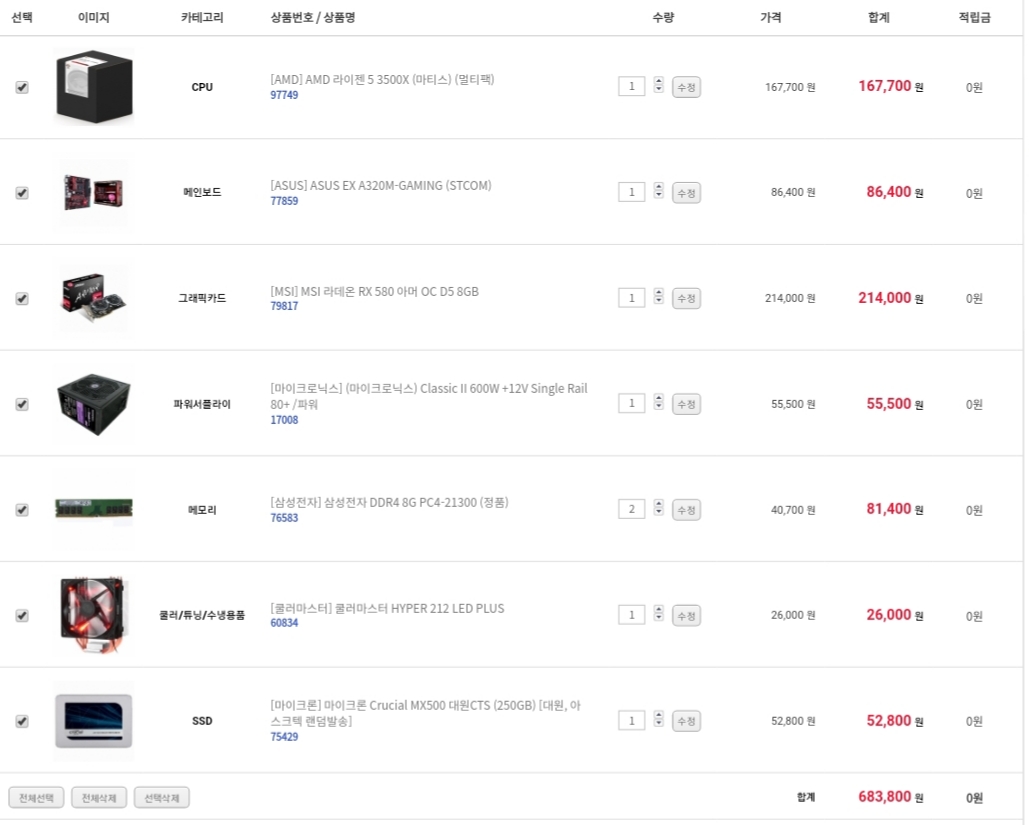The image size is (1029, 825).
Task: Click the 전체삭제 button
Action: (99, 797)
